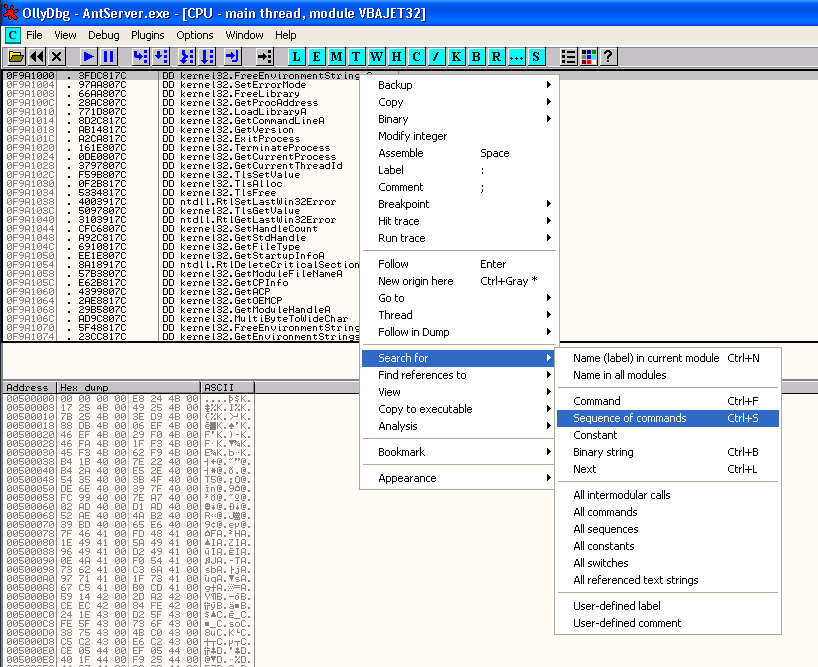Show Executable modules with the E button

tap(316, 56)
